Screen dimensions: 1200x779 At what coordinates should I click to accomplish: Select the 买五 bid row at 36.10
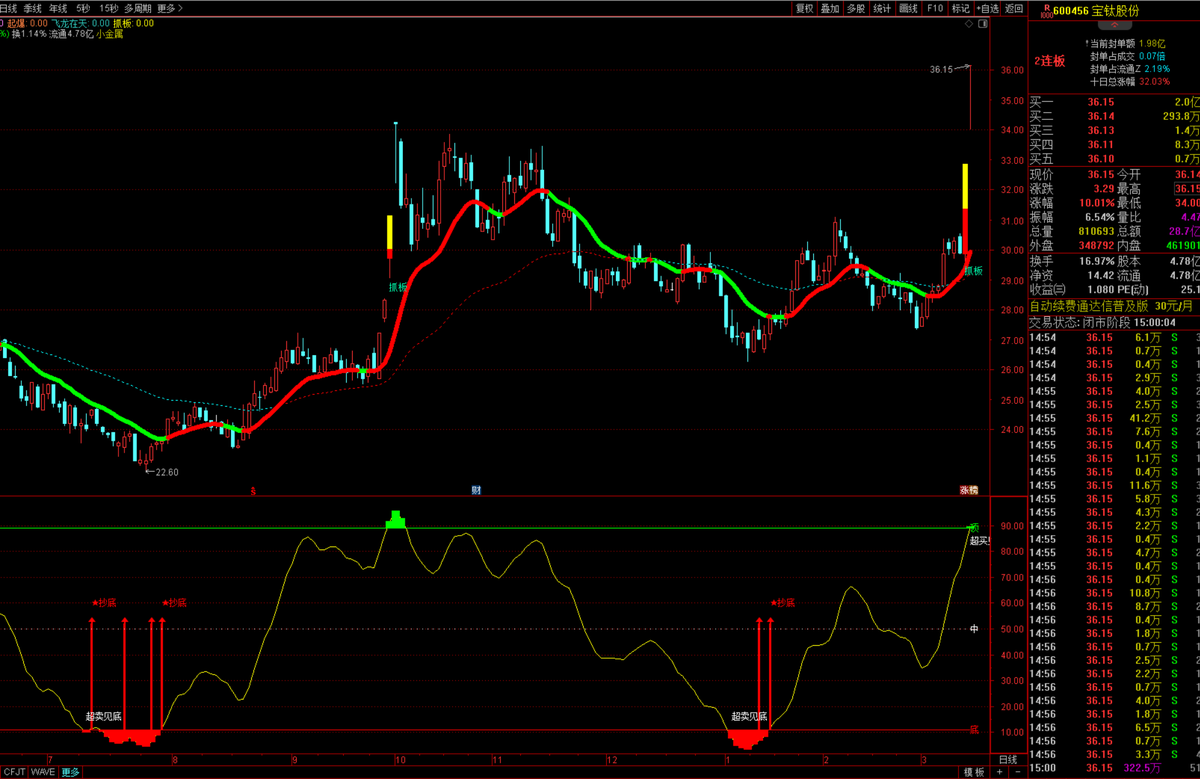click(1114, 158)
